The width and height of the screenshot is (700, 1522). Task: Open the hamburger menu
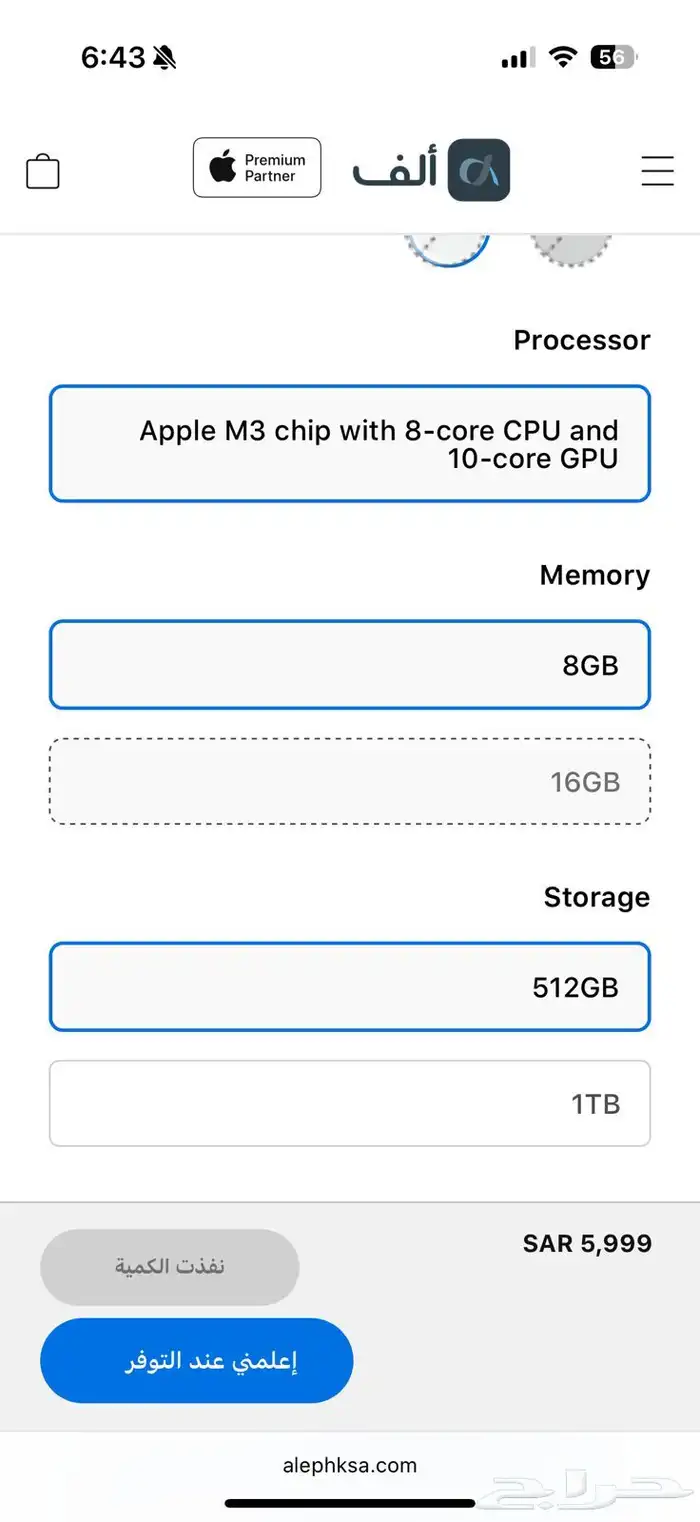pyautogui.click(x=657, y=171)
